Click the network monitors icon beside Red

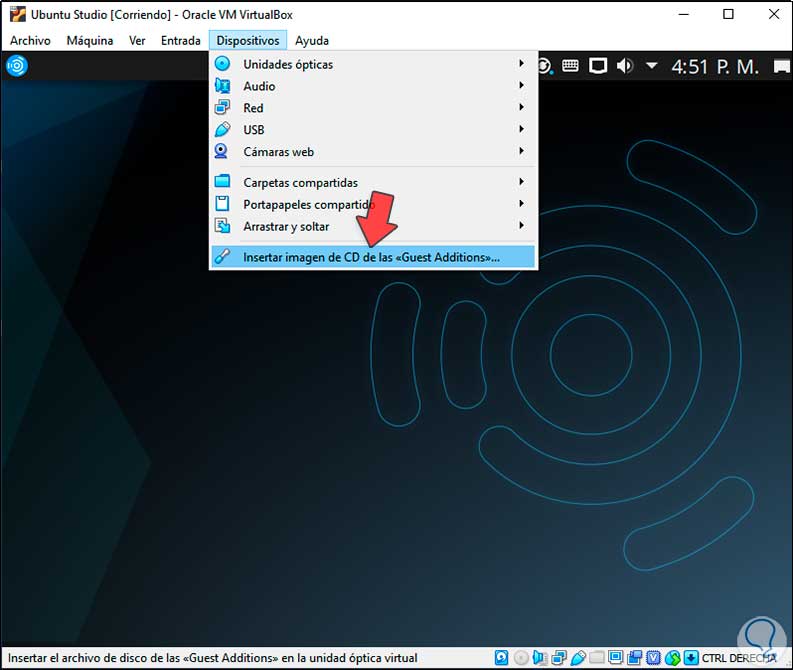[x=223, y=108]
